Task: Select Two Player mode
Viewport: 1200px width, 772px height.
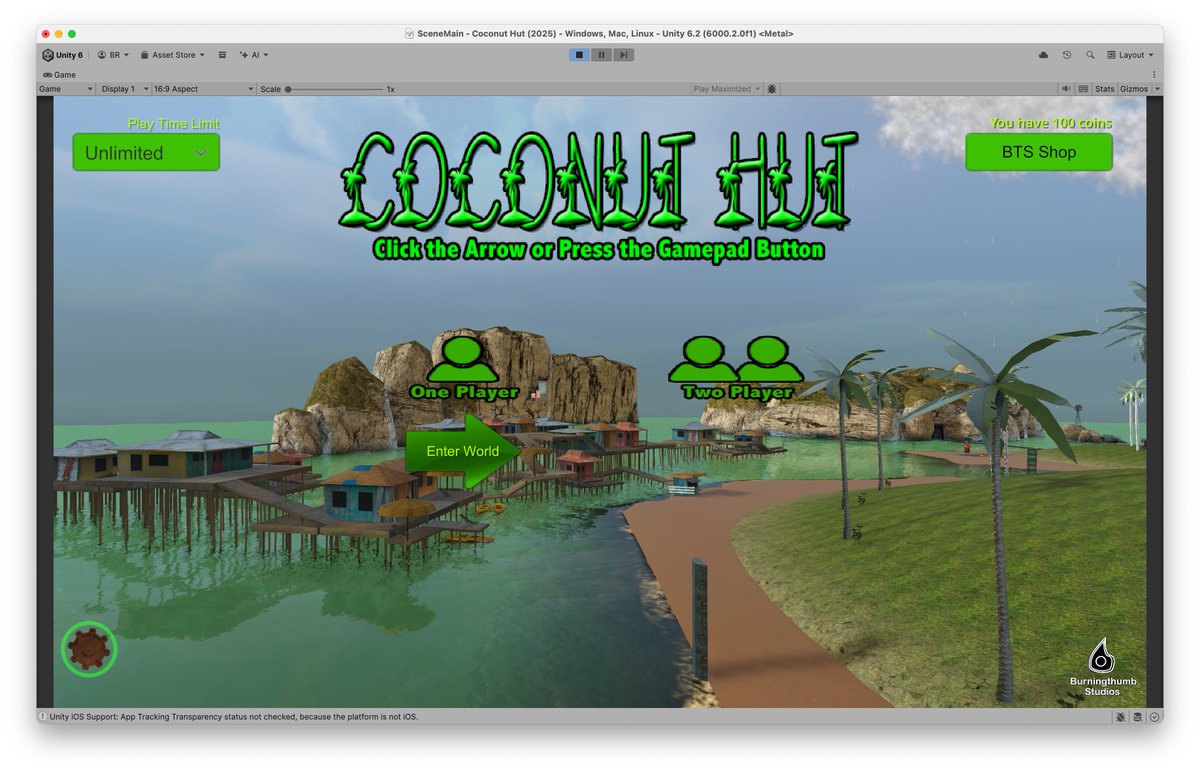Action: pyautogui.click(x=736, y=369)
